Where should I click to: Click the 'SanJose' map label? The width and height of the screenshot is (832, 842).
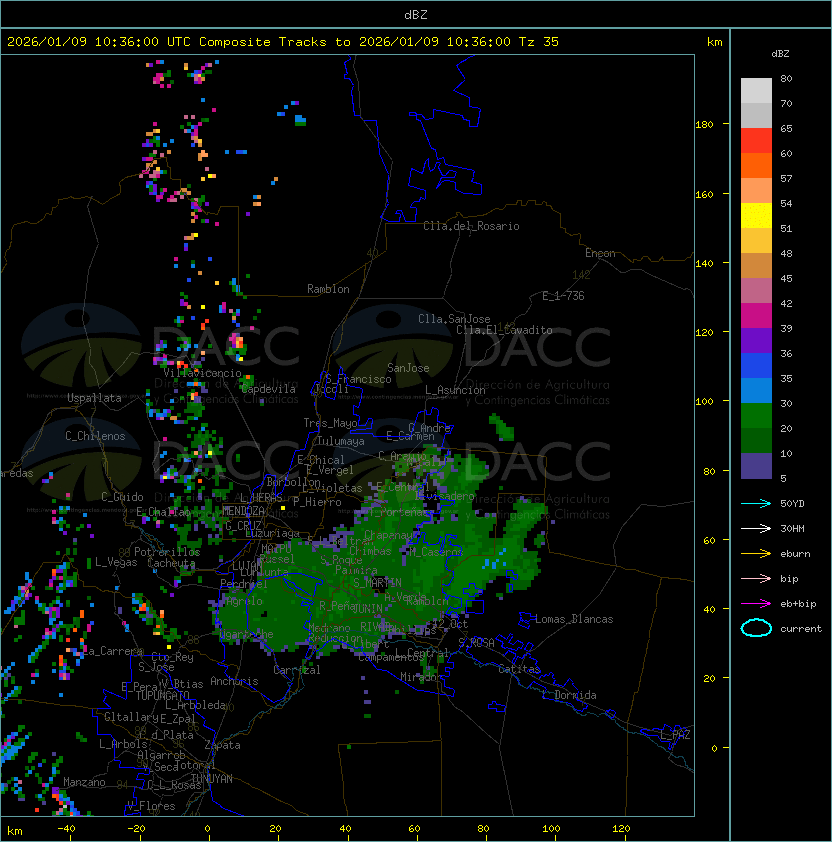click(x=408, y=368)
